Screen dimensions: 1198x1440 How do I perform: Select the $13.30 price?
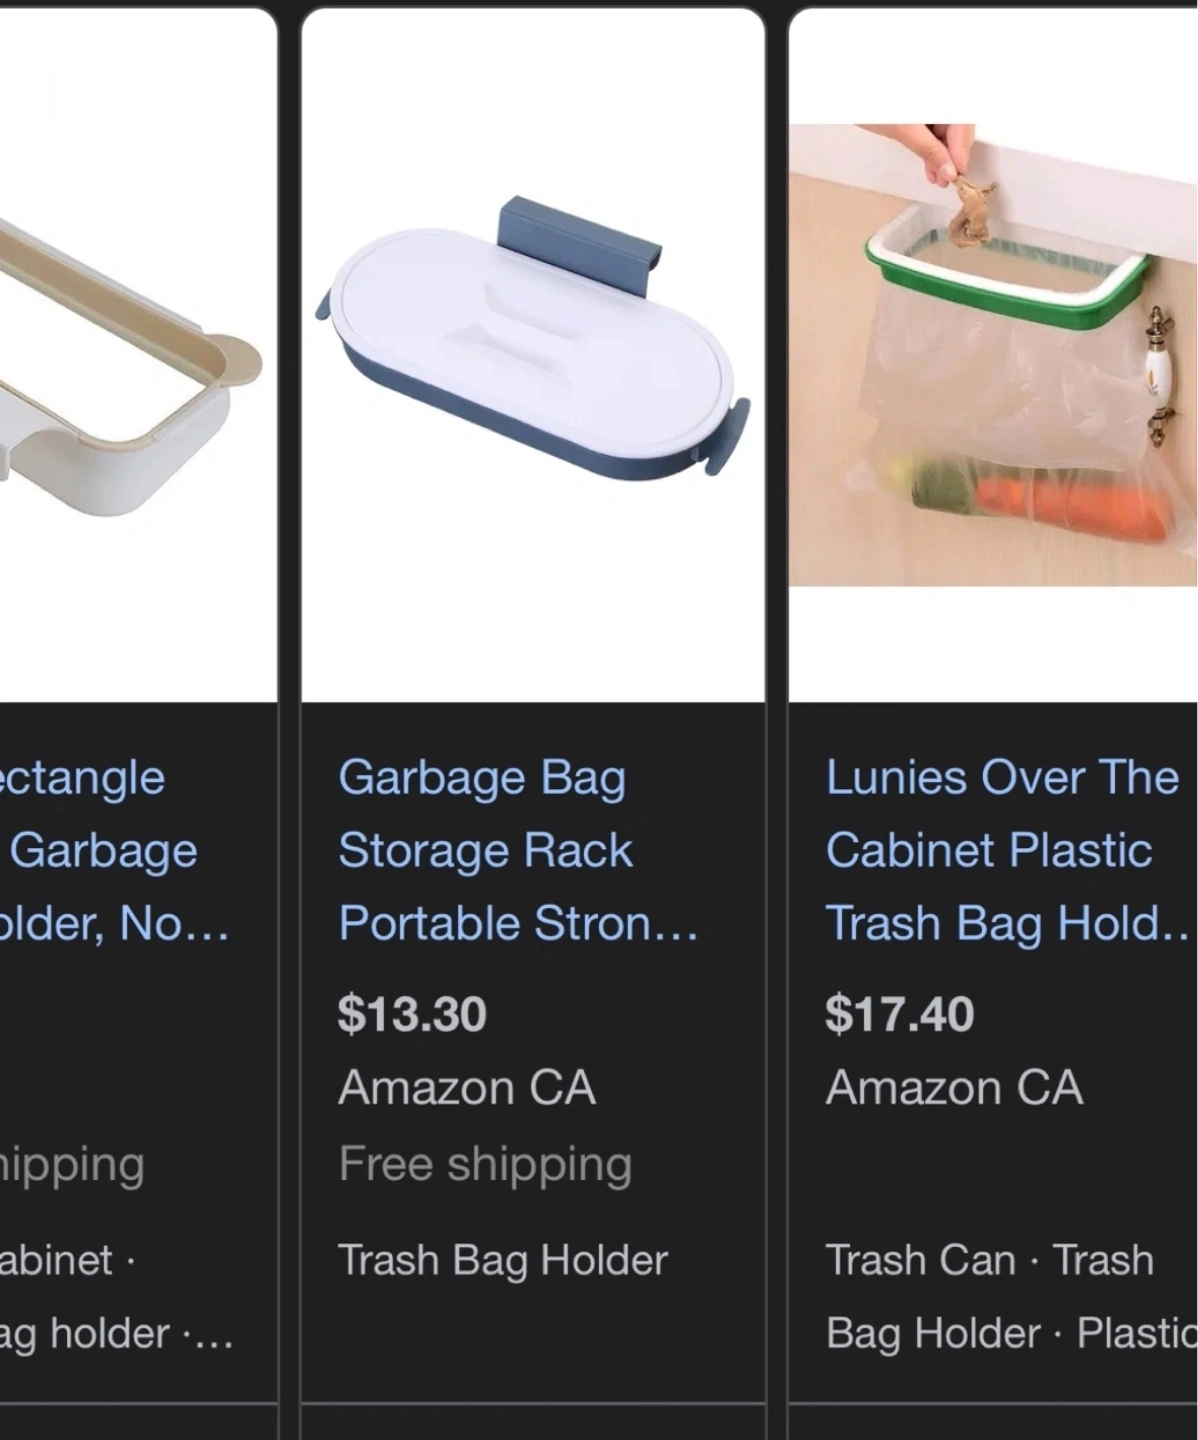(x=412, y=1014)
